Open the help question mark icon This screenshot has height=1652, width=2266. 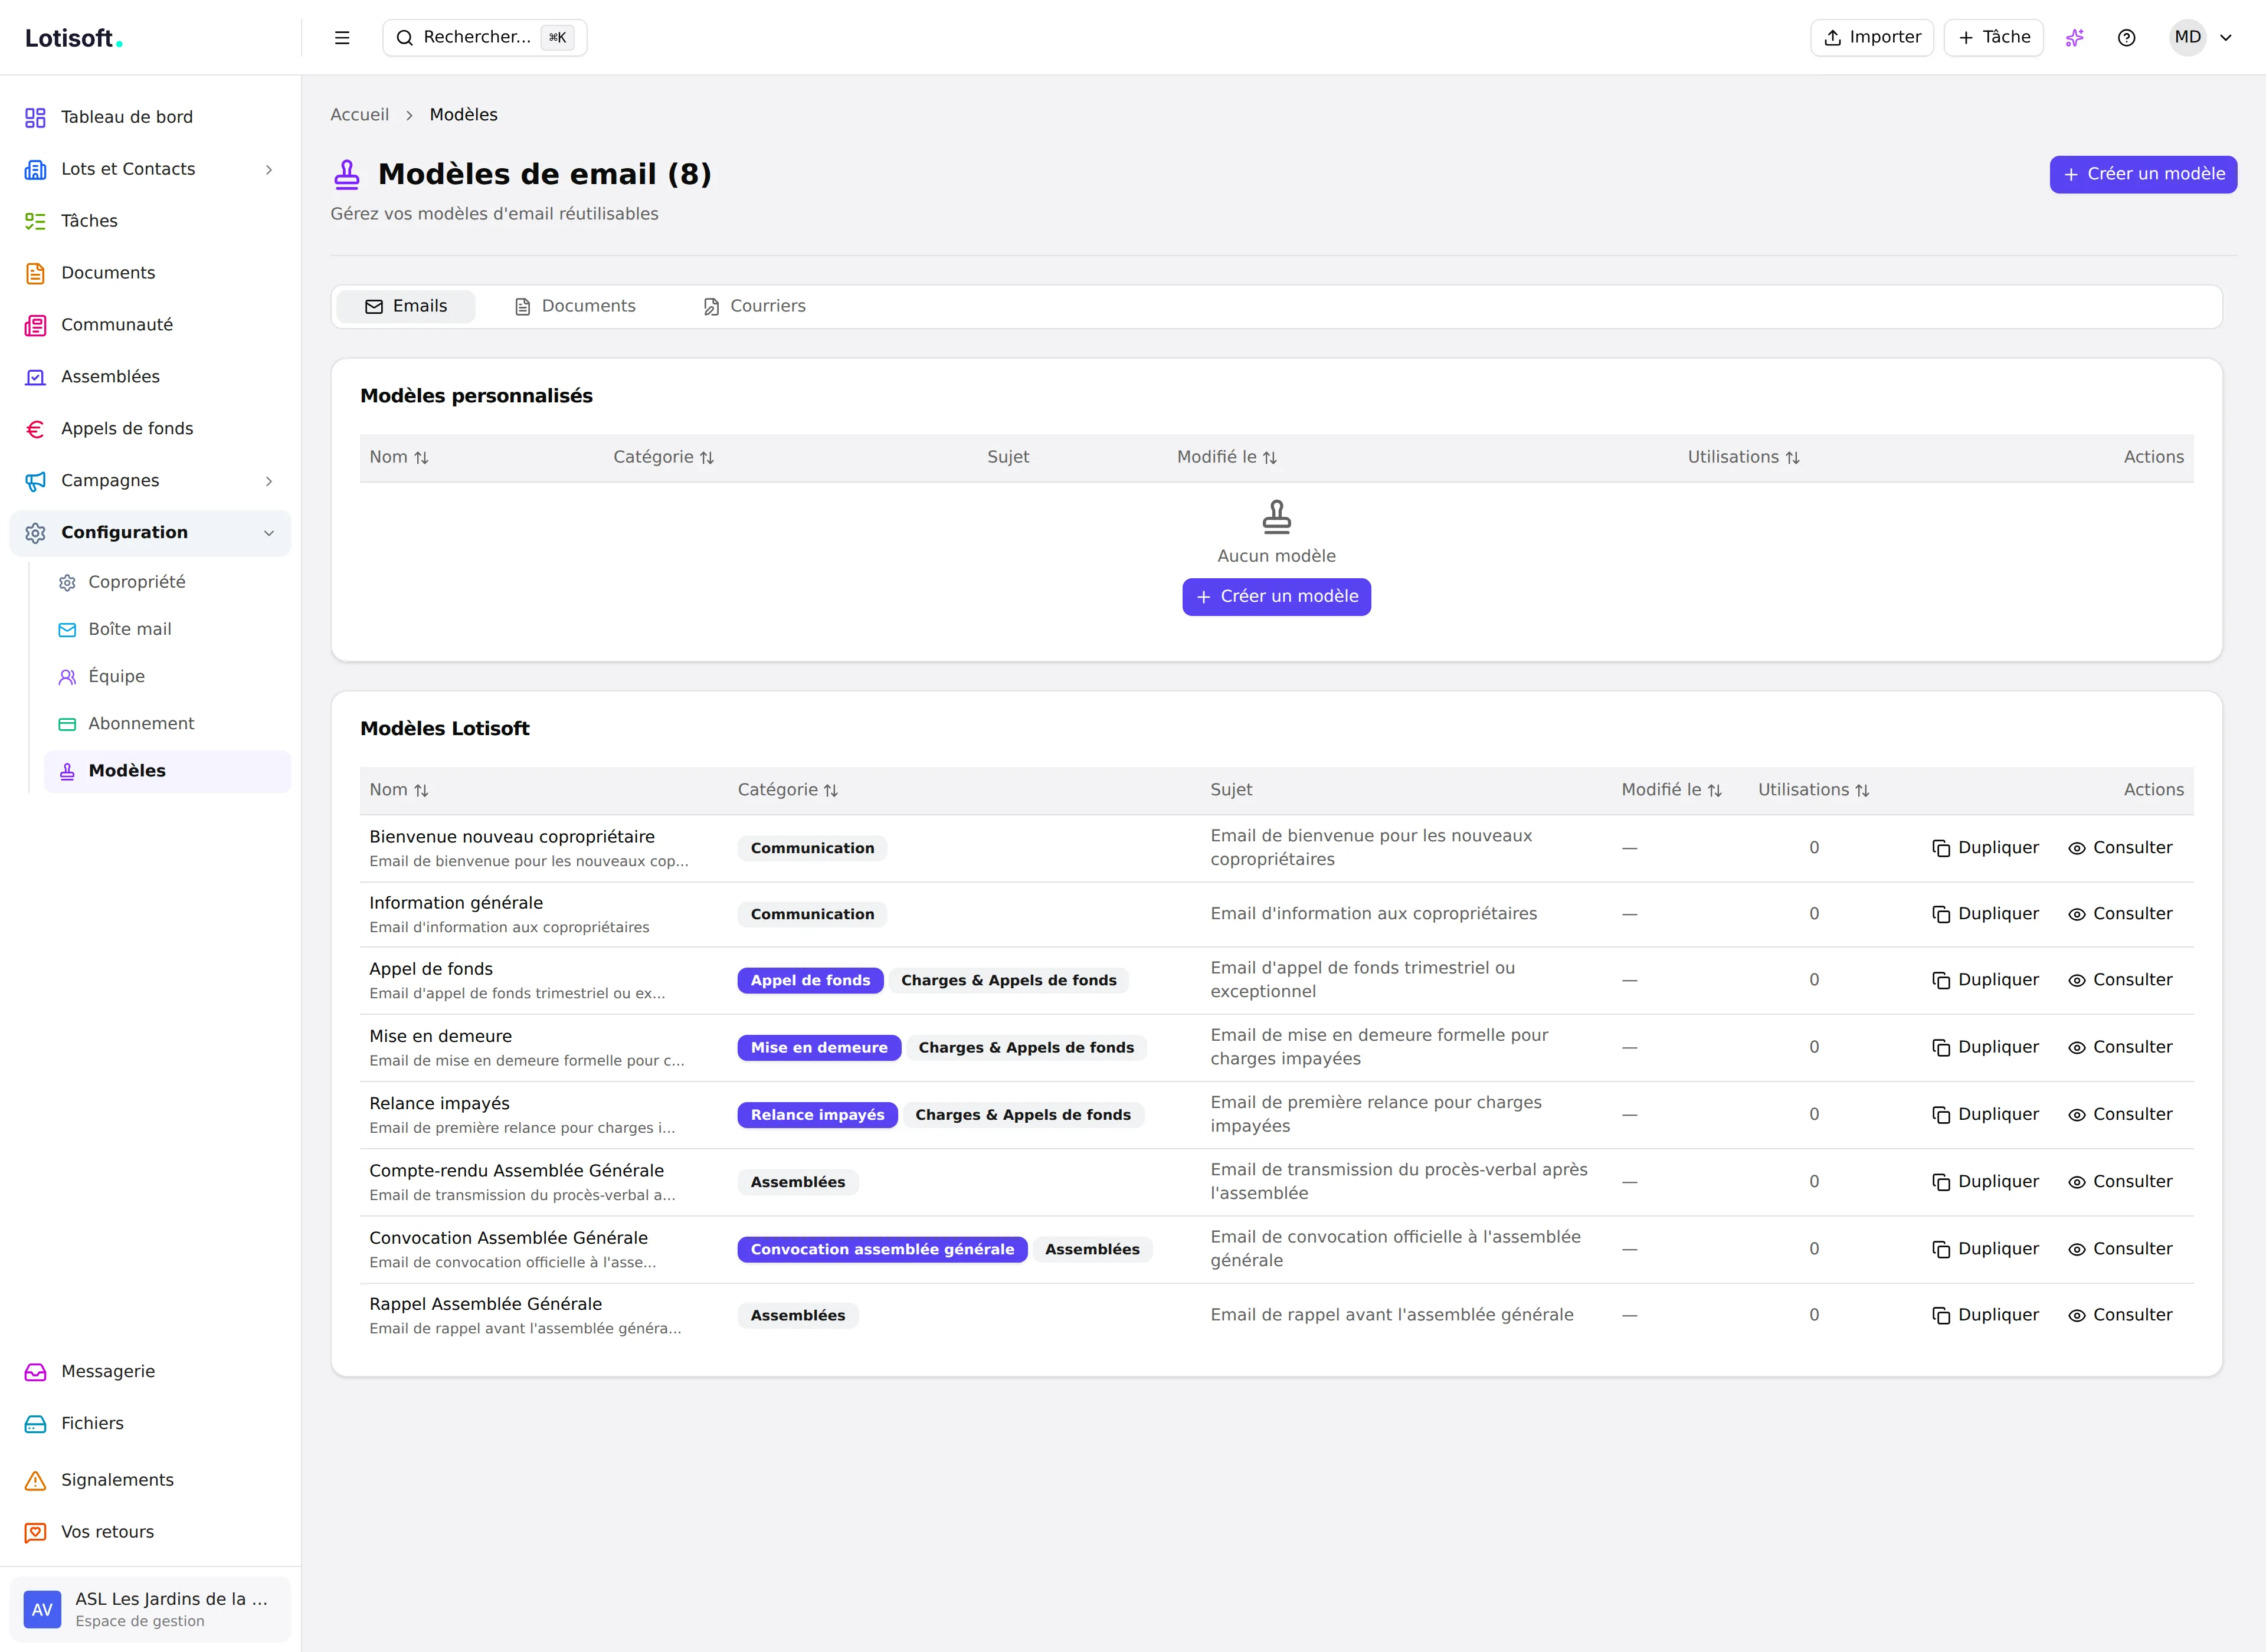(2127, 38)
